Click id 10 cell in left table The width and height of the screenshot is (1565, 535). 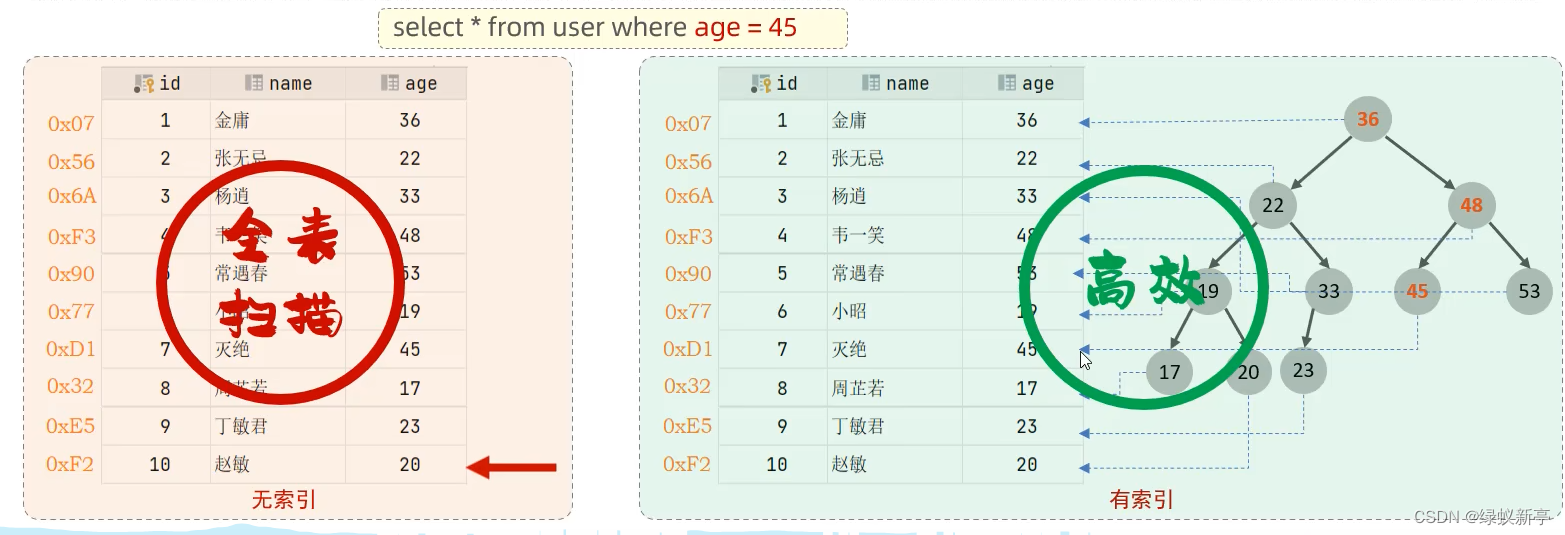click(156, 464)
